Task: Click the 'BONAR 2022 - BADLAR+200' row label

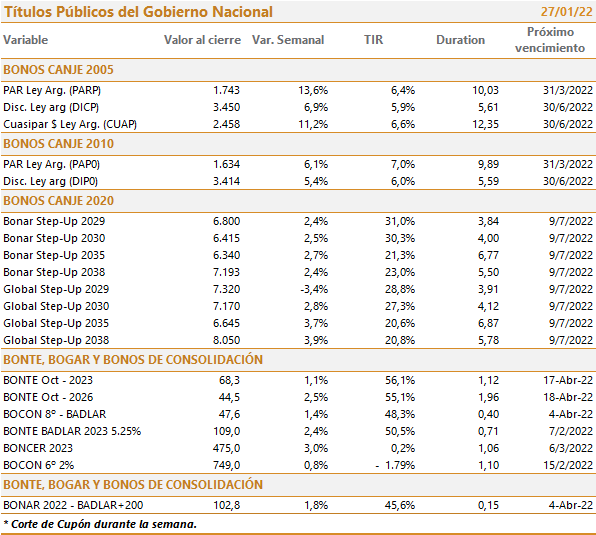Action: (x=73, y=505)
